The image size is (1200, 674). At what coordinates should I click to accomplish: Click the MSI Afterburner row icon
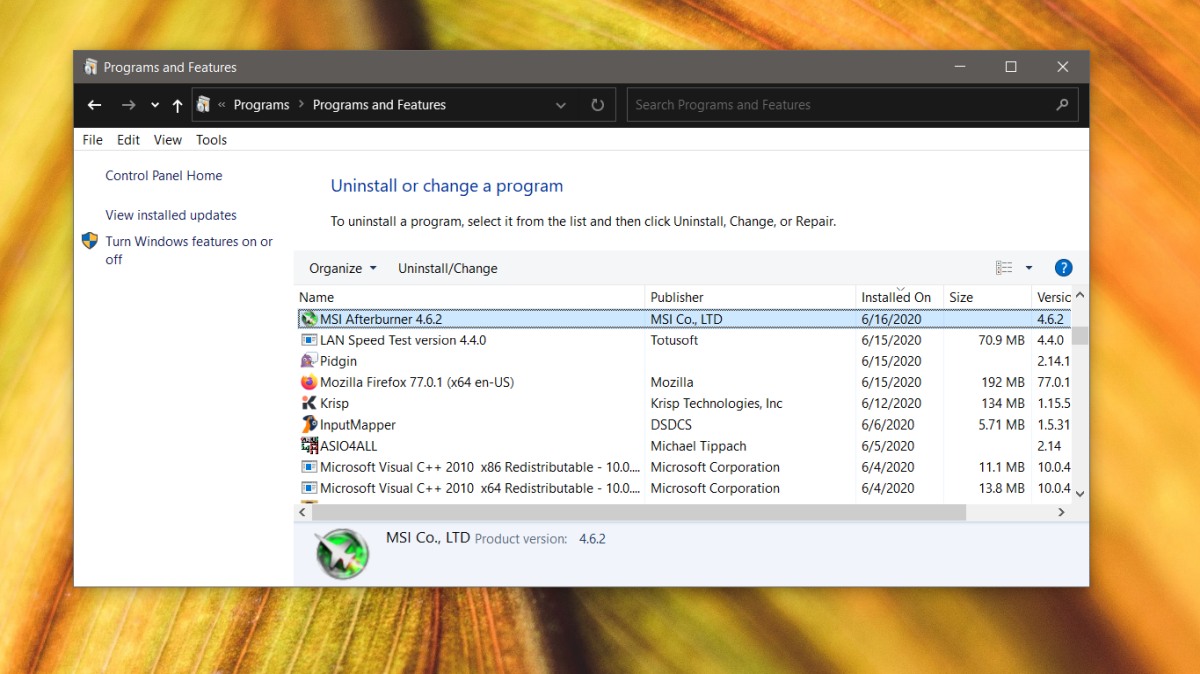309,319
